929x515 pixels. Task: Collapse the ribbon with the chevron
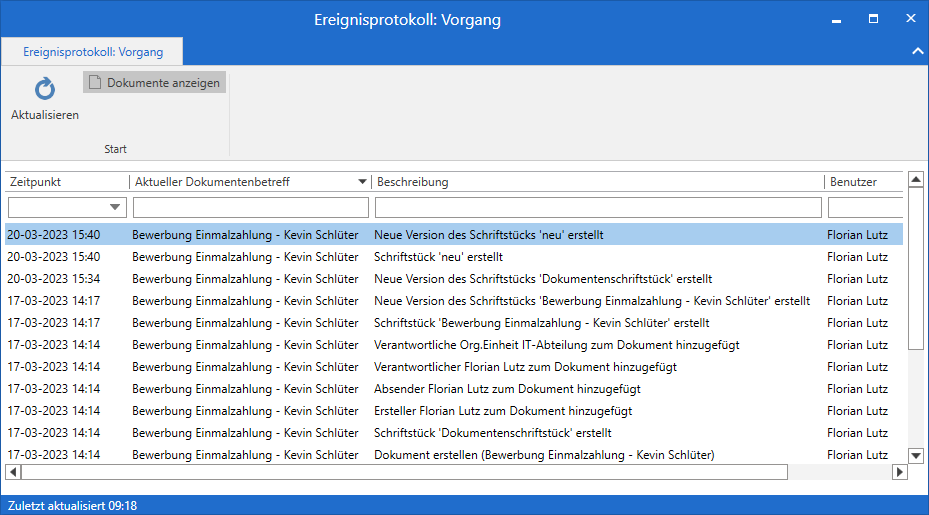(916, 51)
